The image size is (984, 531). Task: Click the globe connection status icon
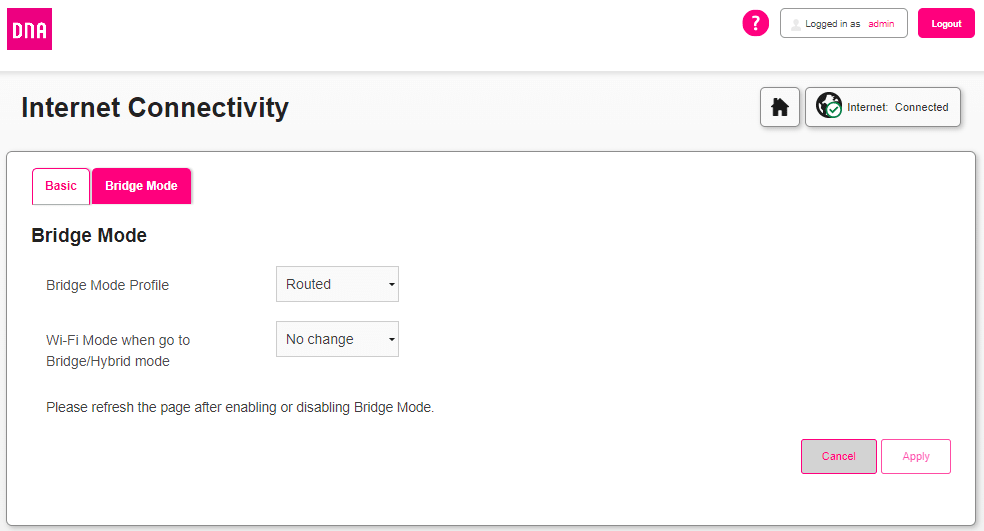[x=828, y=107]
